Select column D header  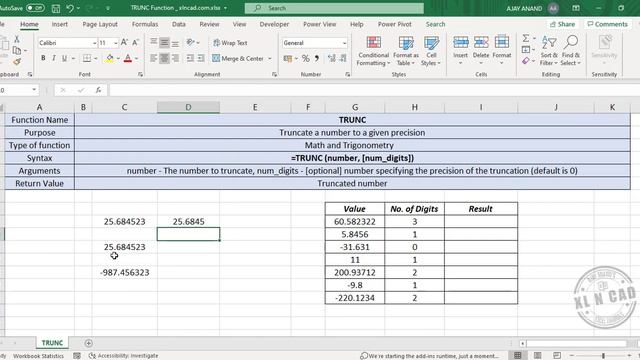tap(188, 107)
